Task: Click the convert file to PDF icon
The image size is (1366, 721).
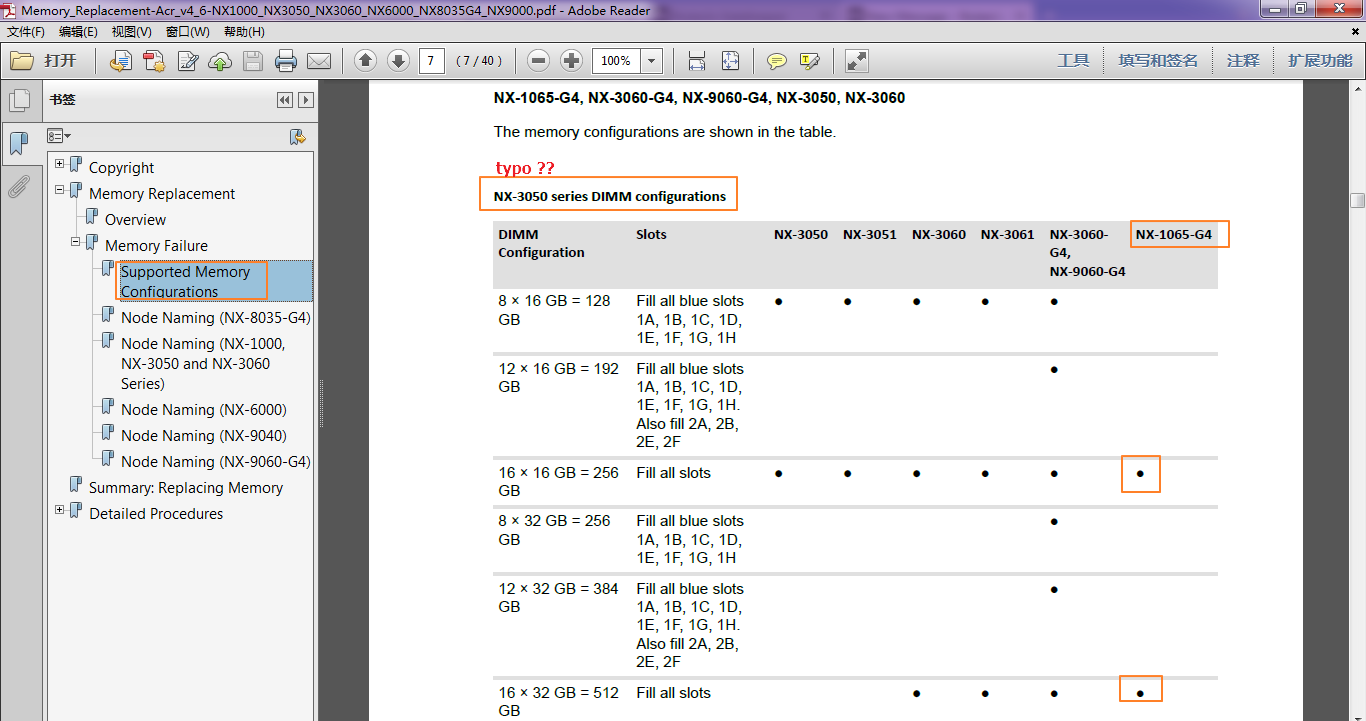Action: [121, 61]
